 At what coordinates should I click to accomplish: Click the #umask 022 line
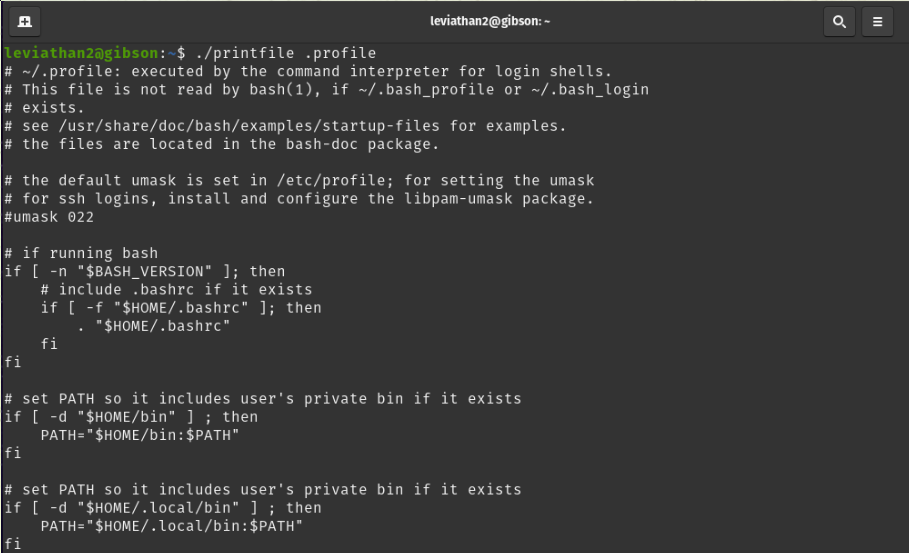[x=49, y=217]
